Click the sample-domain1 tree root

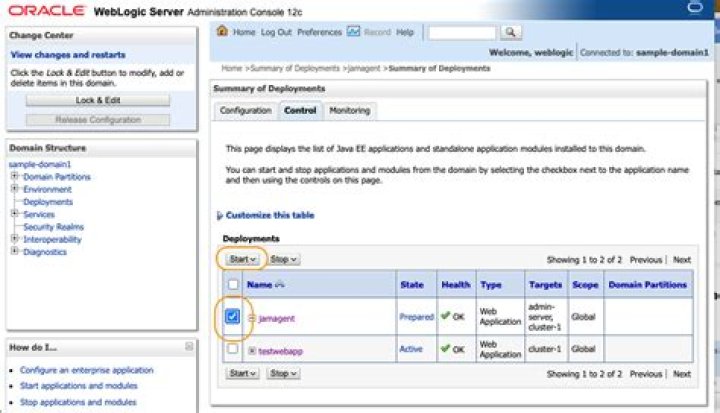click(x=40, y=164)
